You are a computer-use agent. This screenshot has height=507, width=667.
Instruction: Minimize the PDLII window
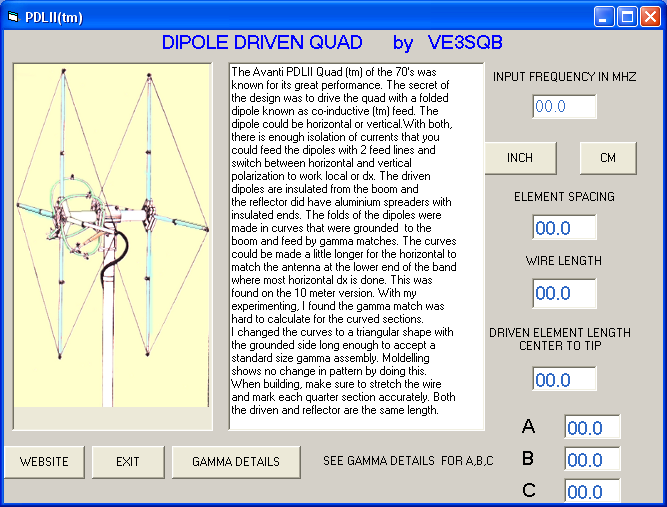[x=604, y=17]
